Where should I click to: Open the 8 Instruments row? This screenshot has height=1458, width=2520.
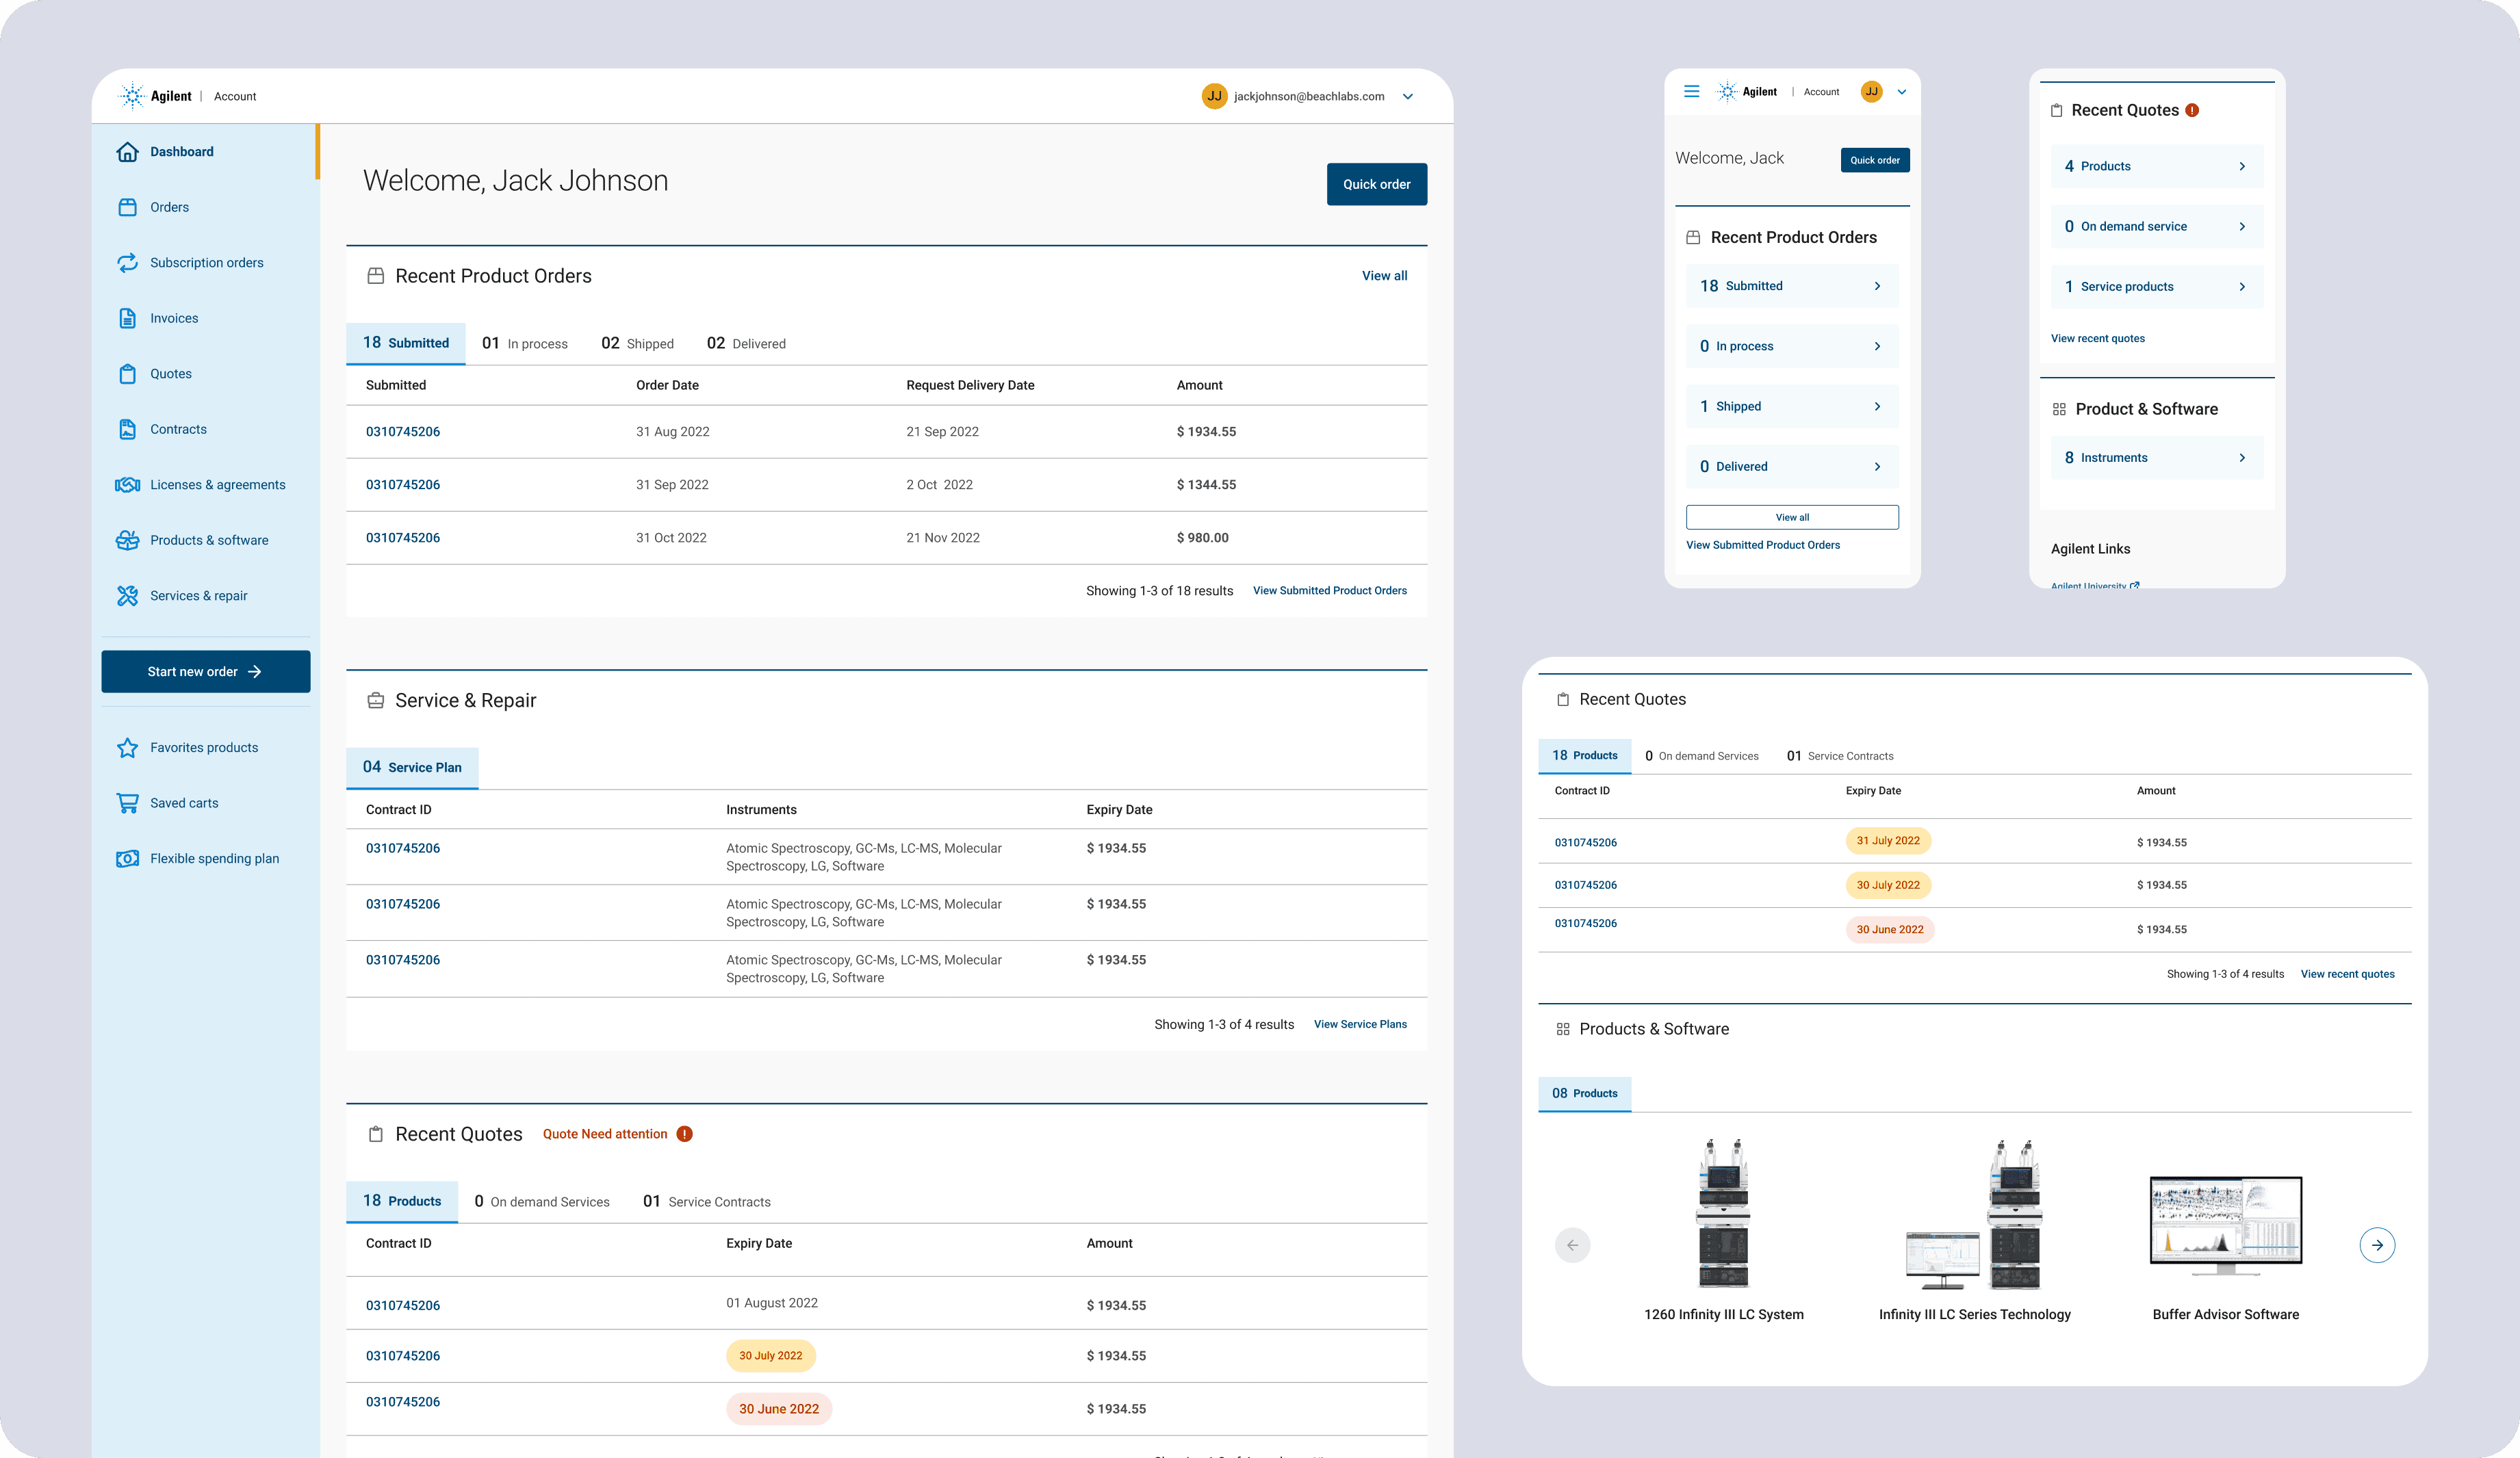(2157, 457)
